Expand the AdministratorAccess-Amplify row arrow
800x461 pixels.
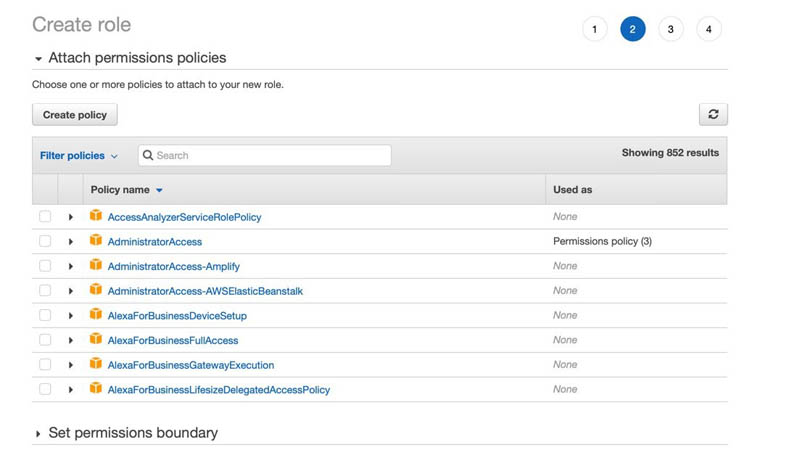pos(71,266)
